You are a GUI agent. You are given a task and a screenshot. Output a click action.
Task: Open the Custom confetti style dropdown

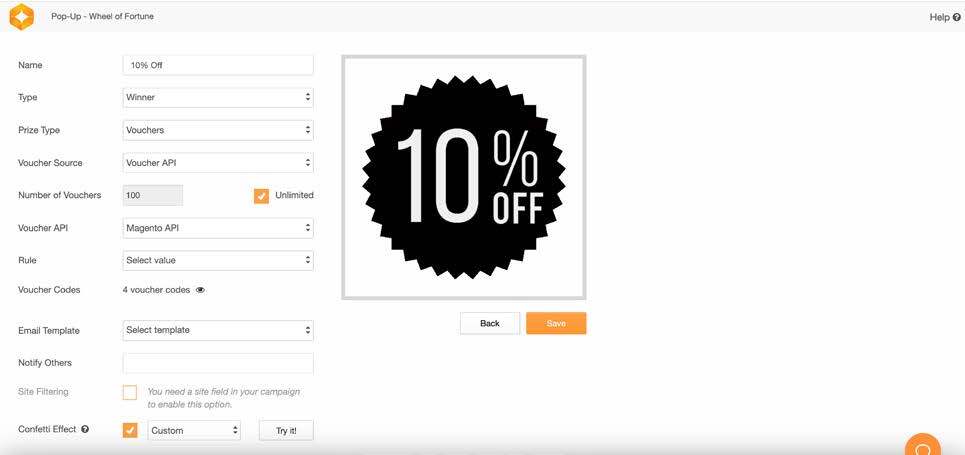[x=194, y=430]
